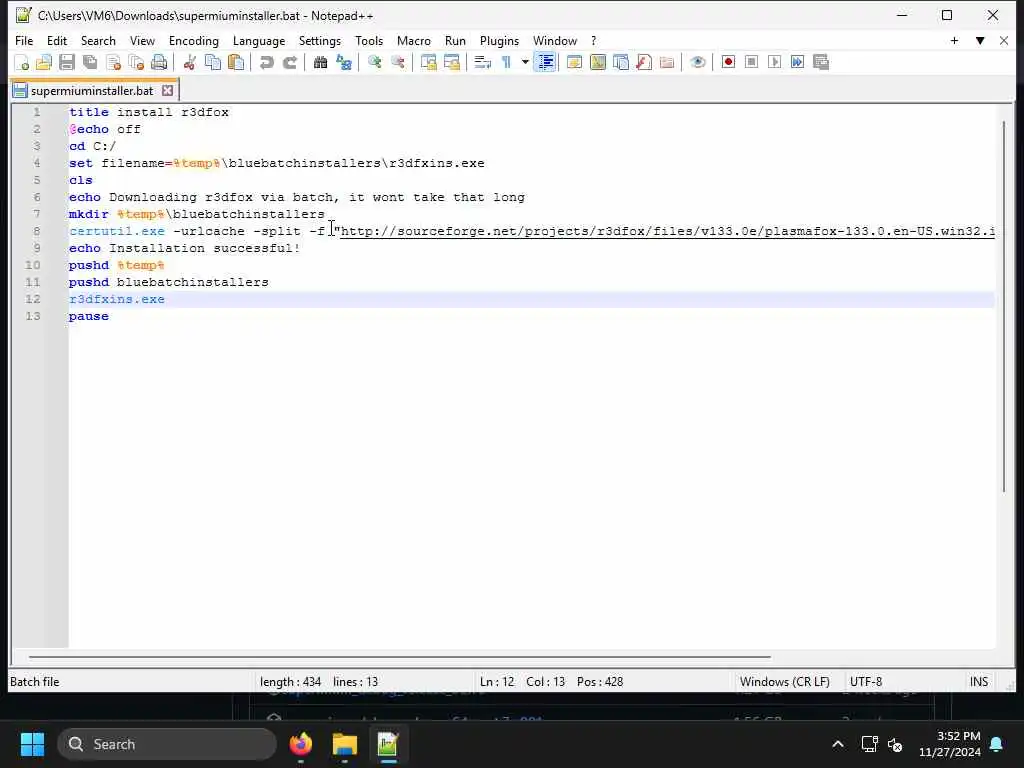The image size is (1024, 768).
Task: Click the Close document toolbar icon
Action: 113,63
